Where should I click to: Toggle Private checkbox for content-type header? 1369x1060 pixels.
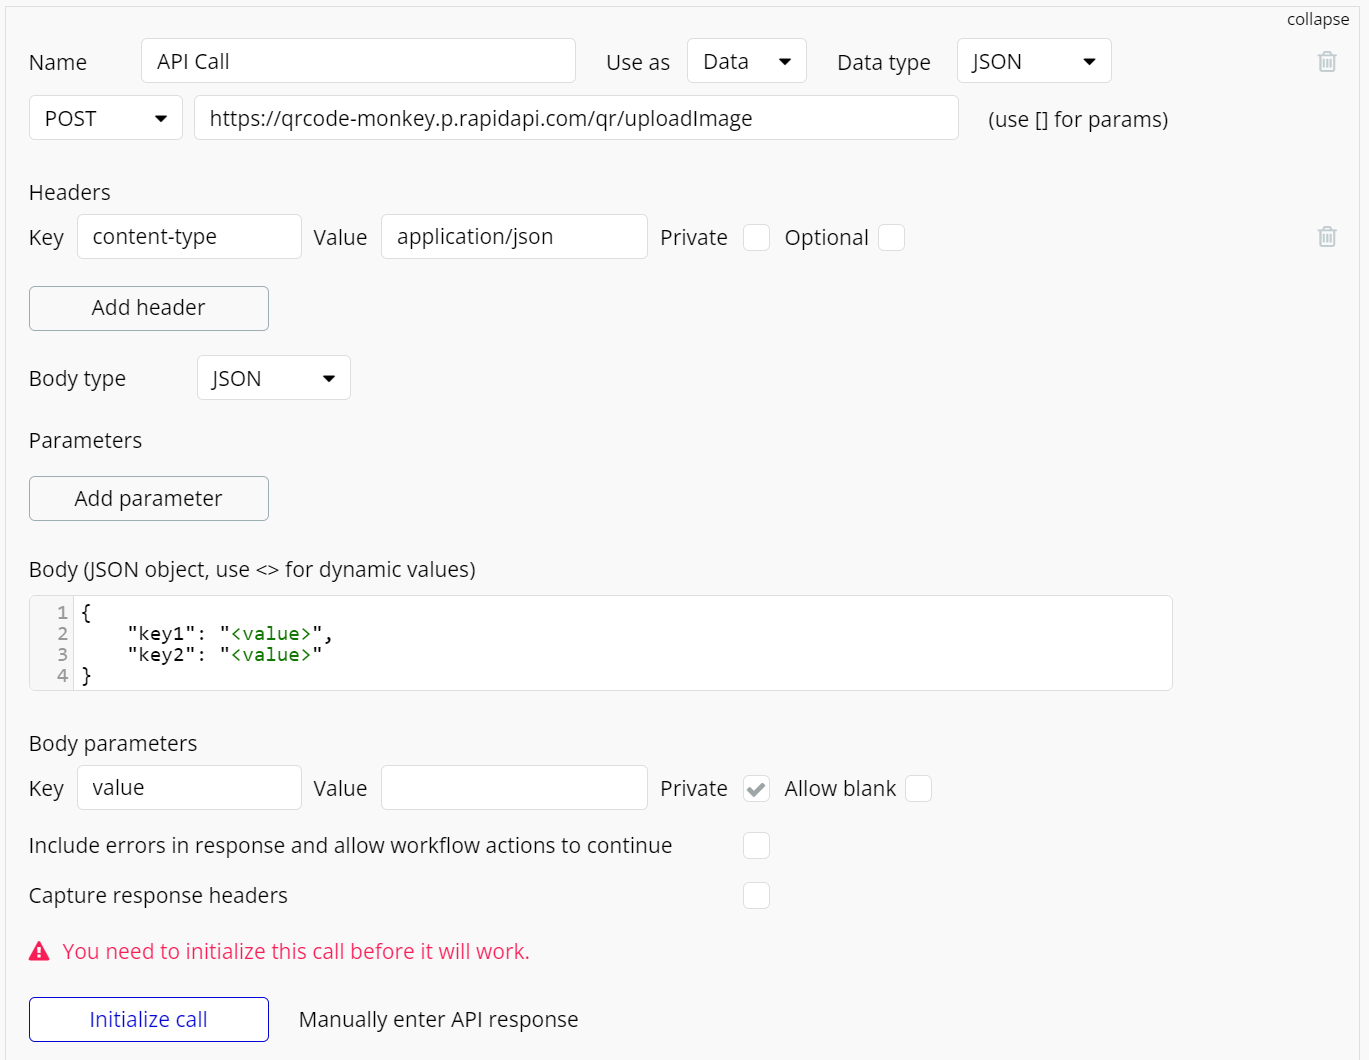tap(757, 238)
